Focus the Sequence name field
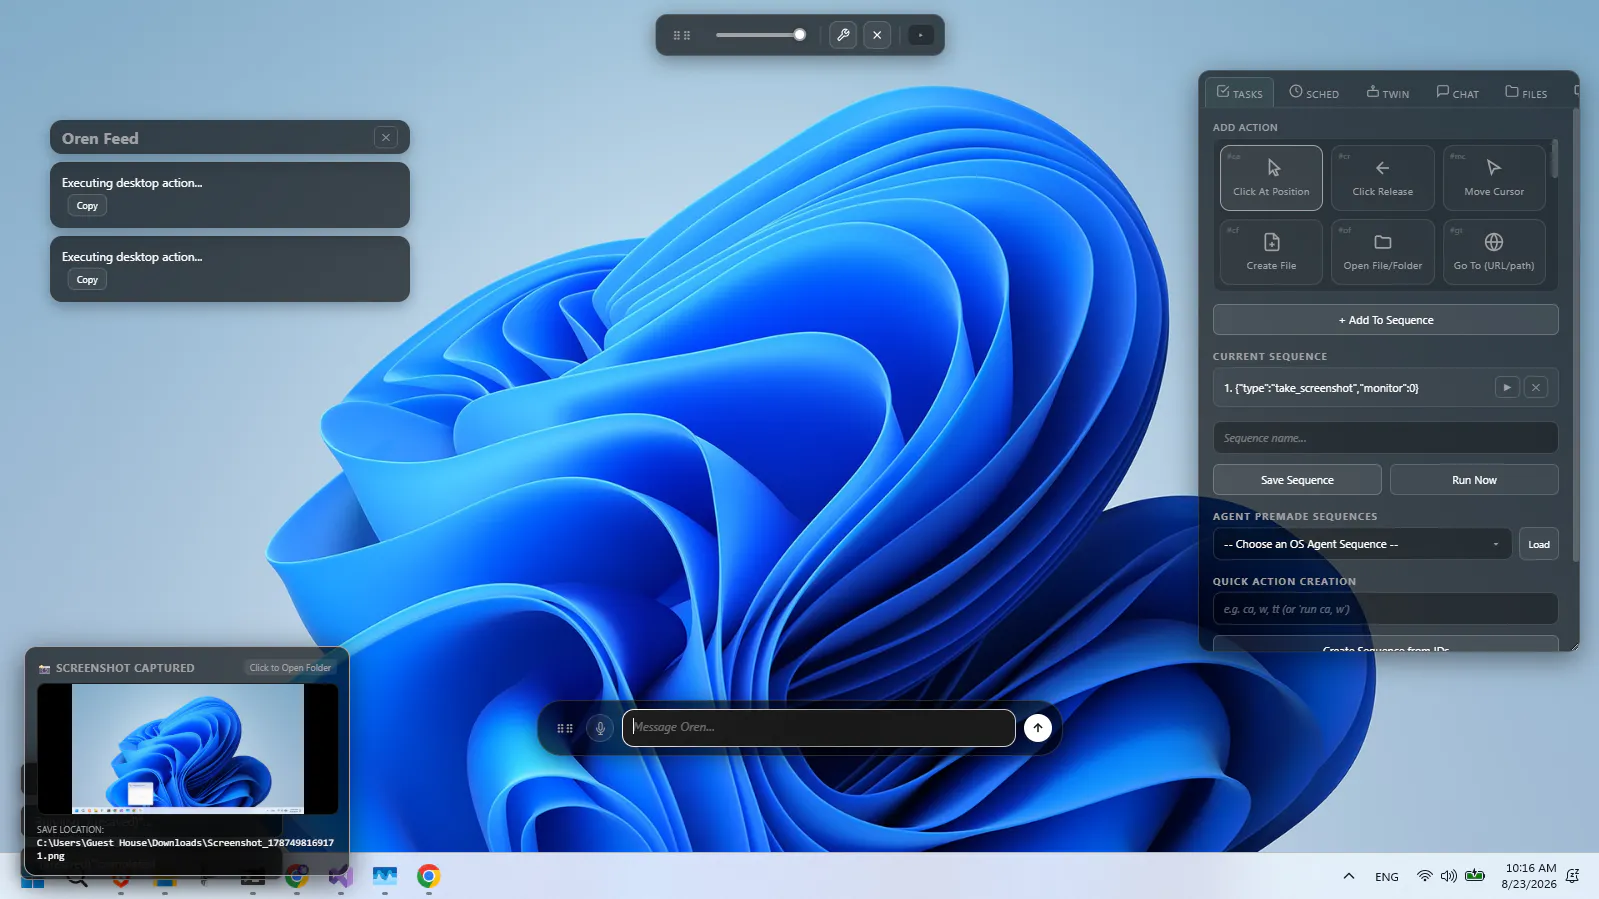 tap(1386, 438)
